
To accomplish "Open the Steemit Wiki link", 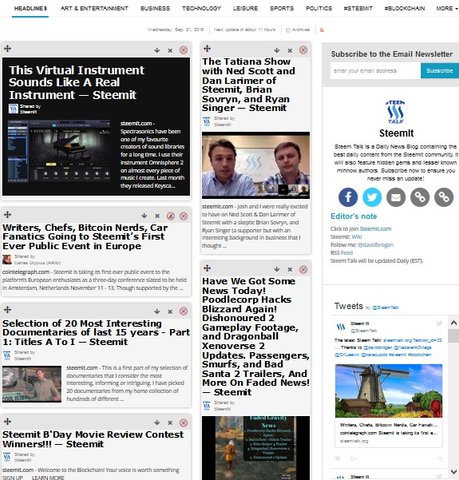I will tap(356, 237).
